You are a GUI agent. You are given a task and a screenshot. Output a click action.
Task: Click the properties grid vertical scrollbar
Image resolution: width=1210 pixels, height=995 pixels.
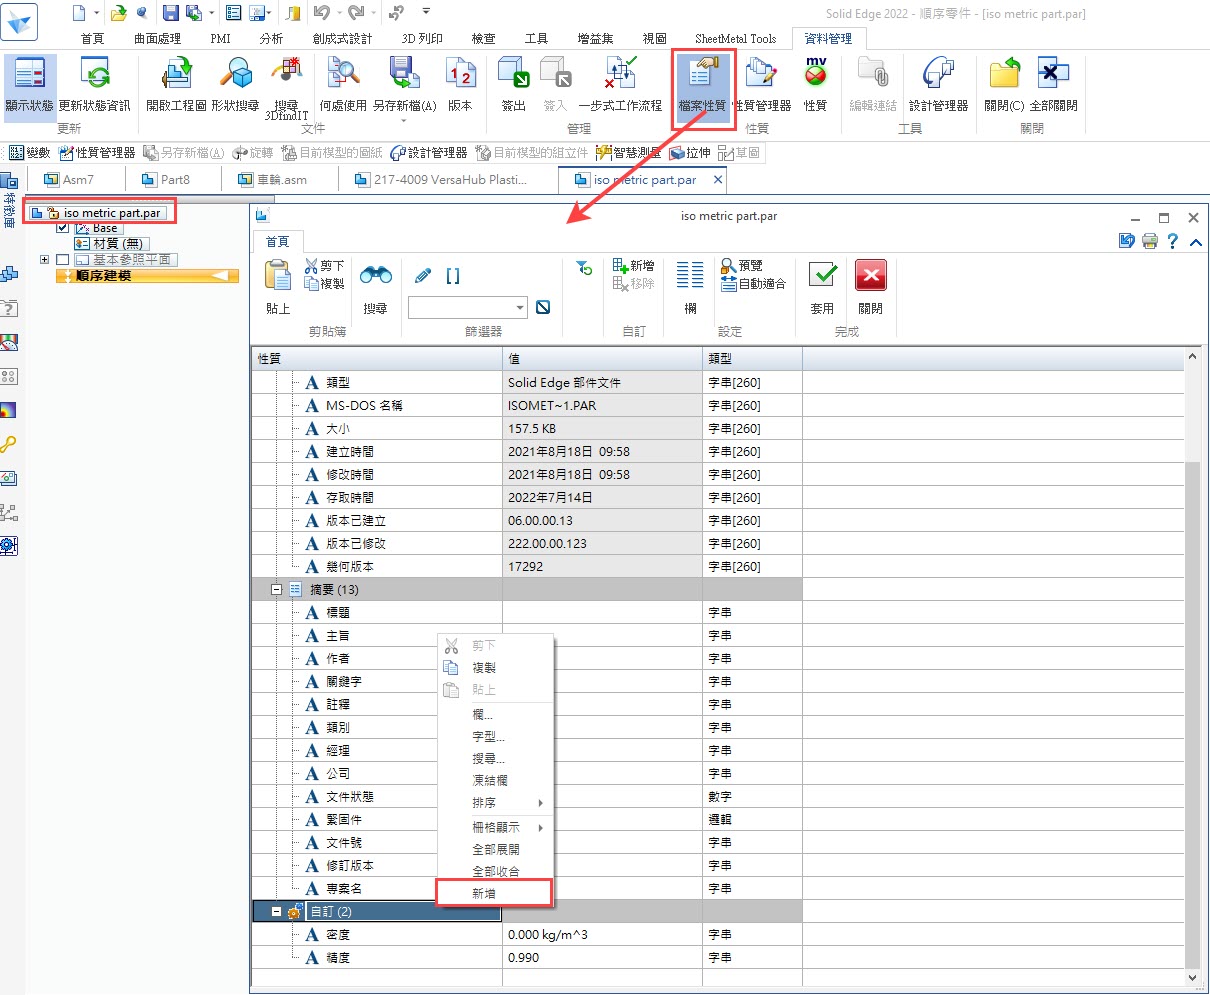pyautogui.click(x=1192, y=665)
